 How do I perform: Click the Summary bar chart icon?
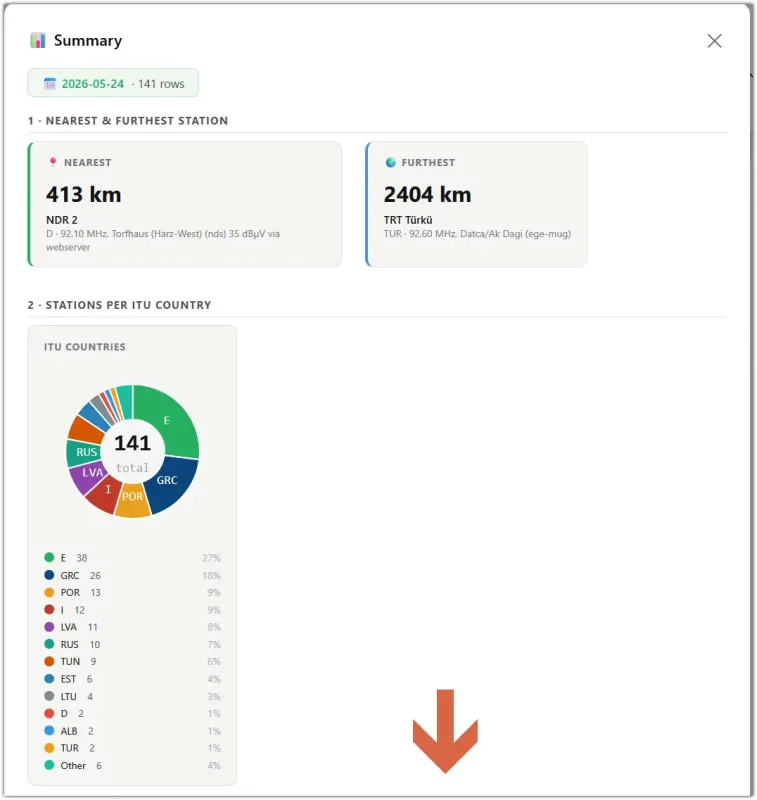(38, 40)
